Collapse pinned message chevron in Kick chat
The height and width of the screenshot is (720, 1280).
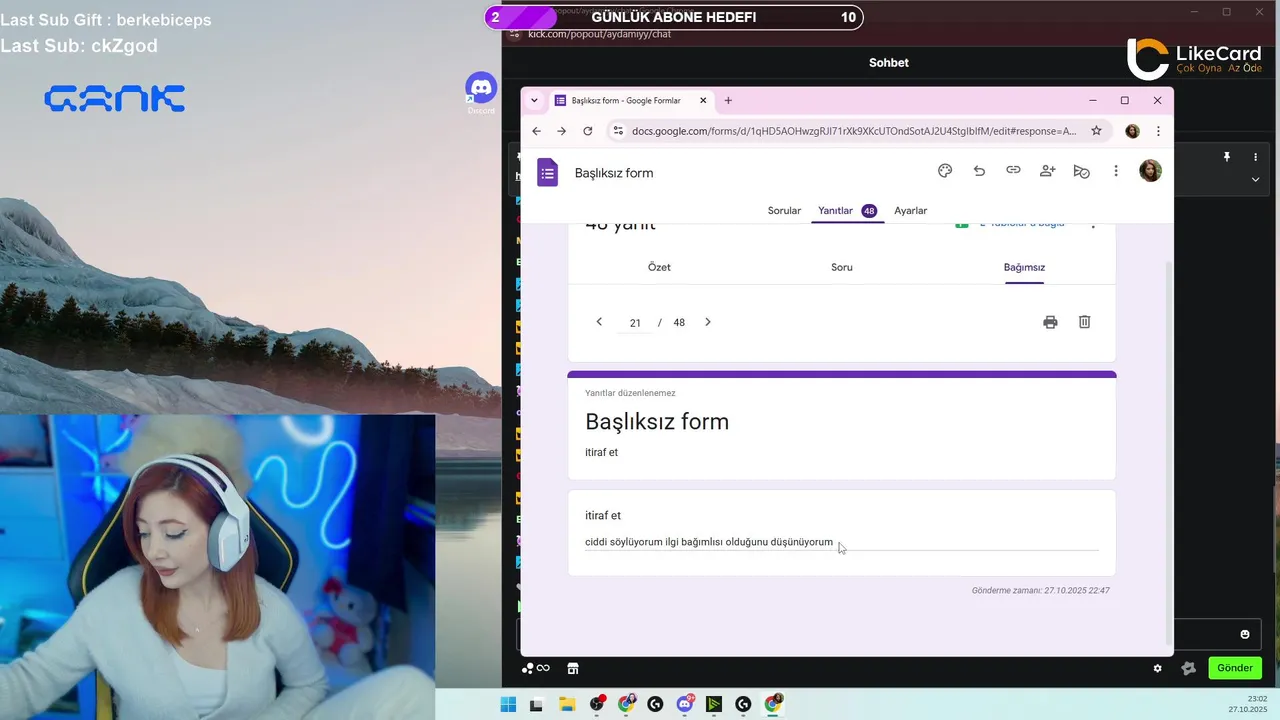(x=1255, y=179)
